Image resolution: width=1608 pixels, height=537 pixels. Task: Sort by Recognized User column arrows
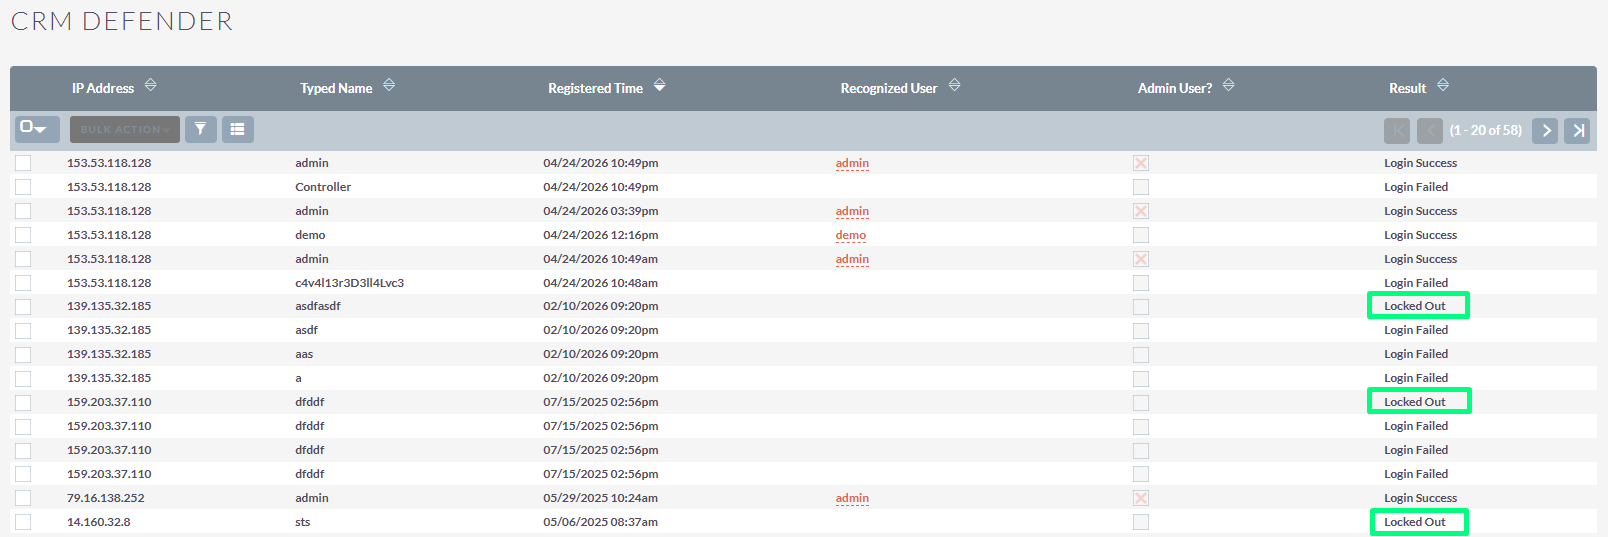pyautogui.click(x=954, y=86)
